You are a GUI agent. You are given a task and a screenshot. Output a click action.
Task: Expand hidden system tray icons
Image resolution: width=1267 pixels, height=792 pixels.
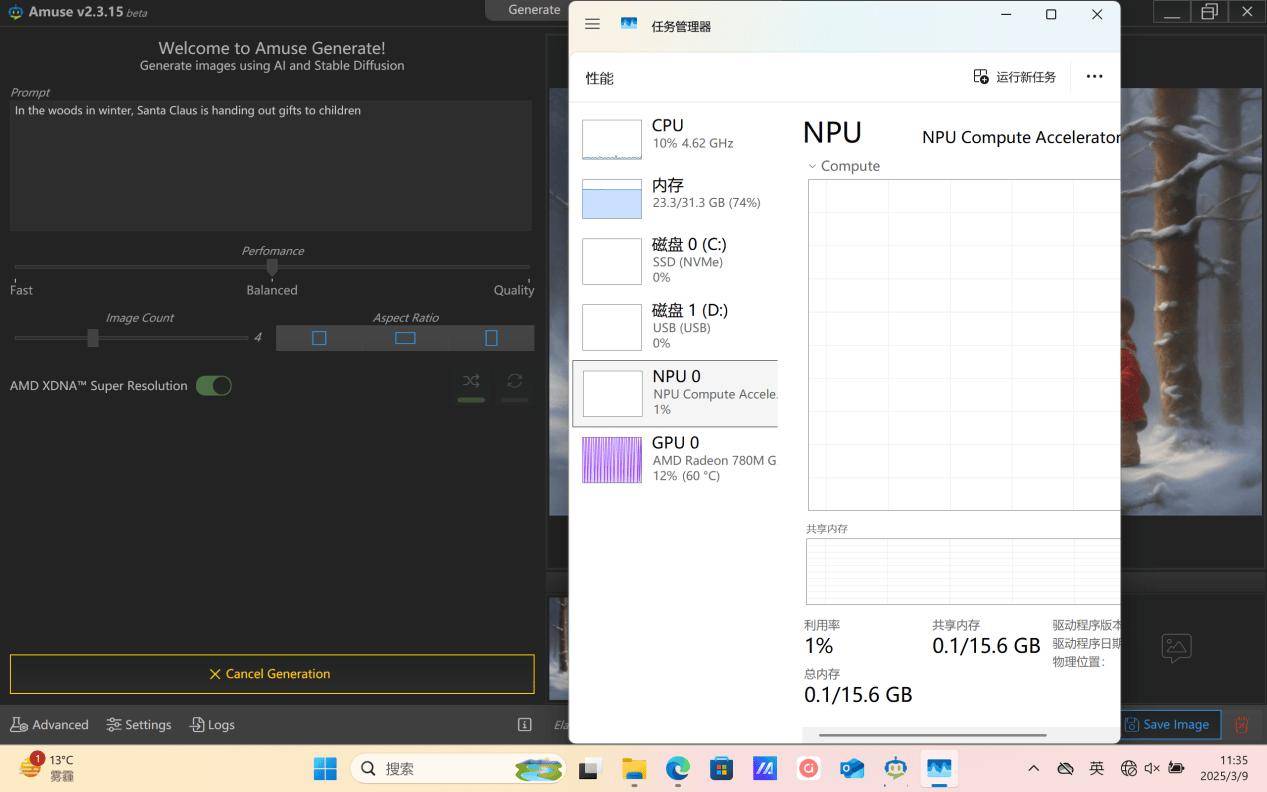[x=1033, y=768]
